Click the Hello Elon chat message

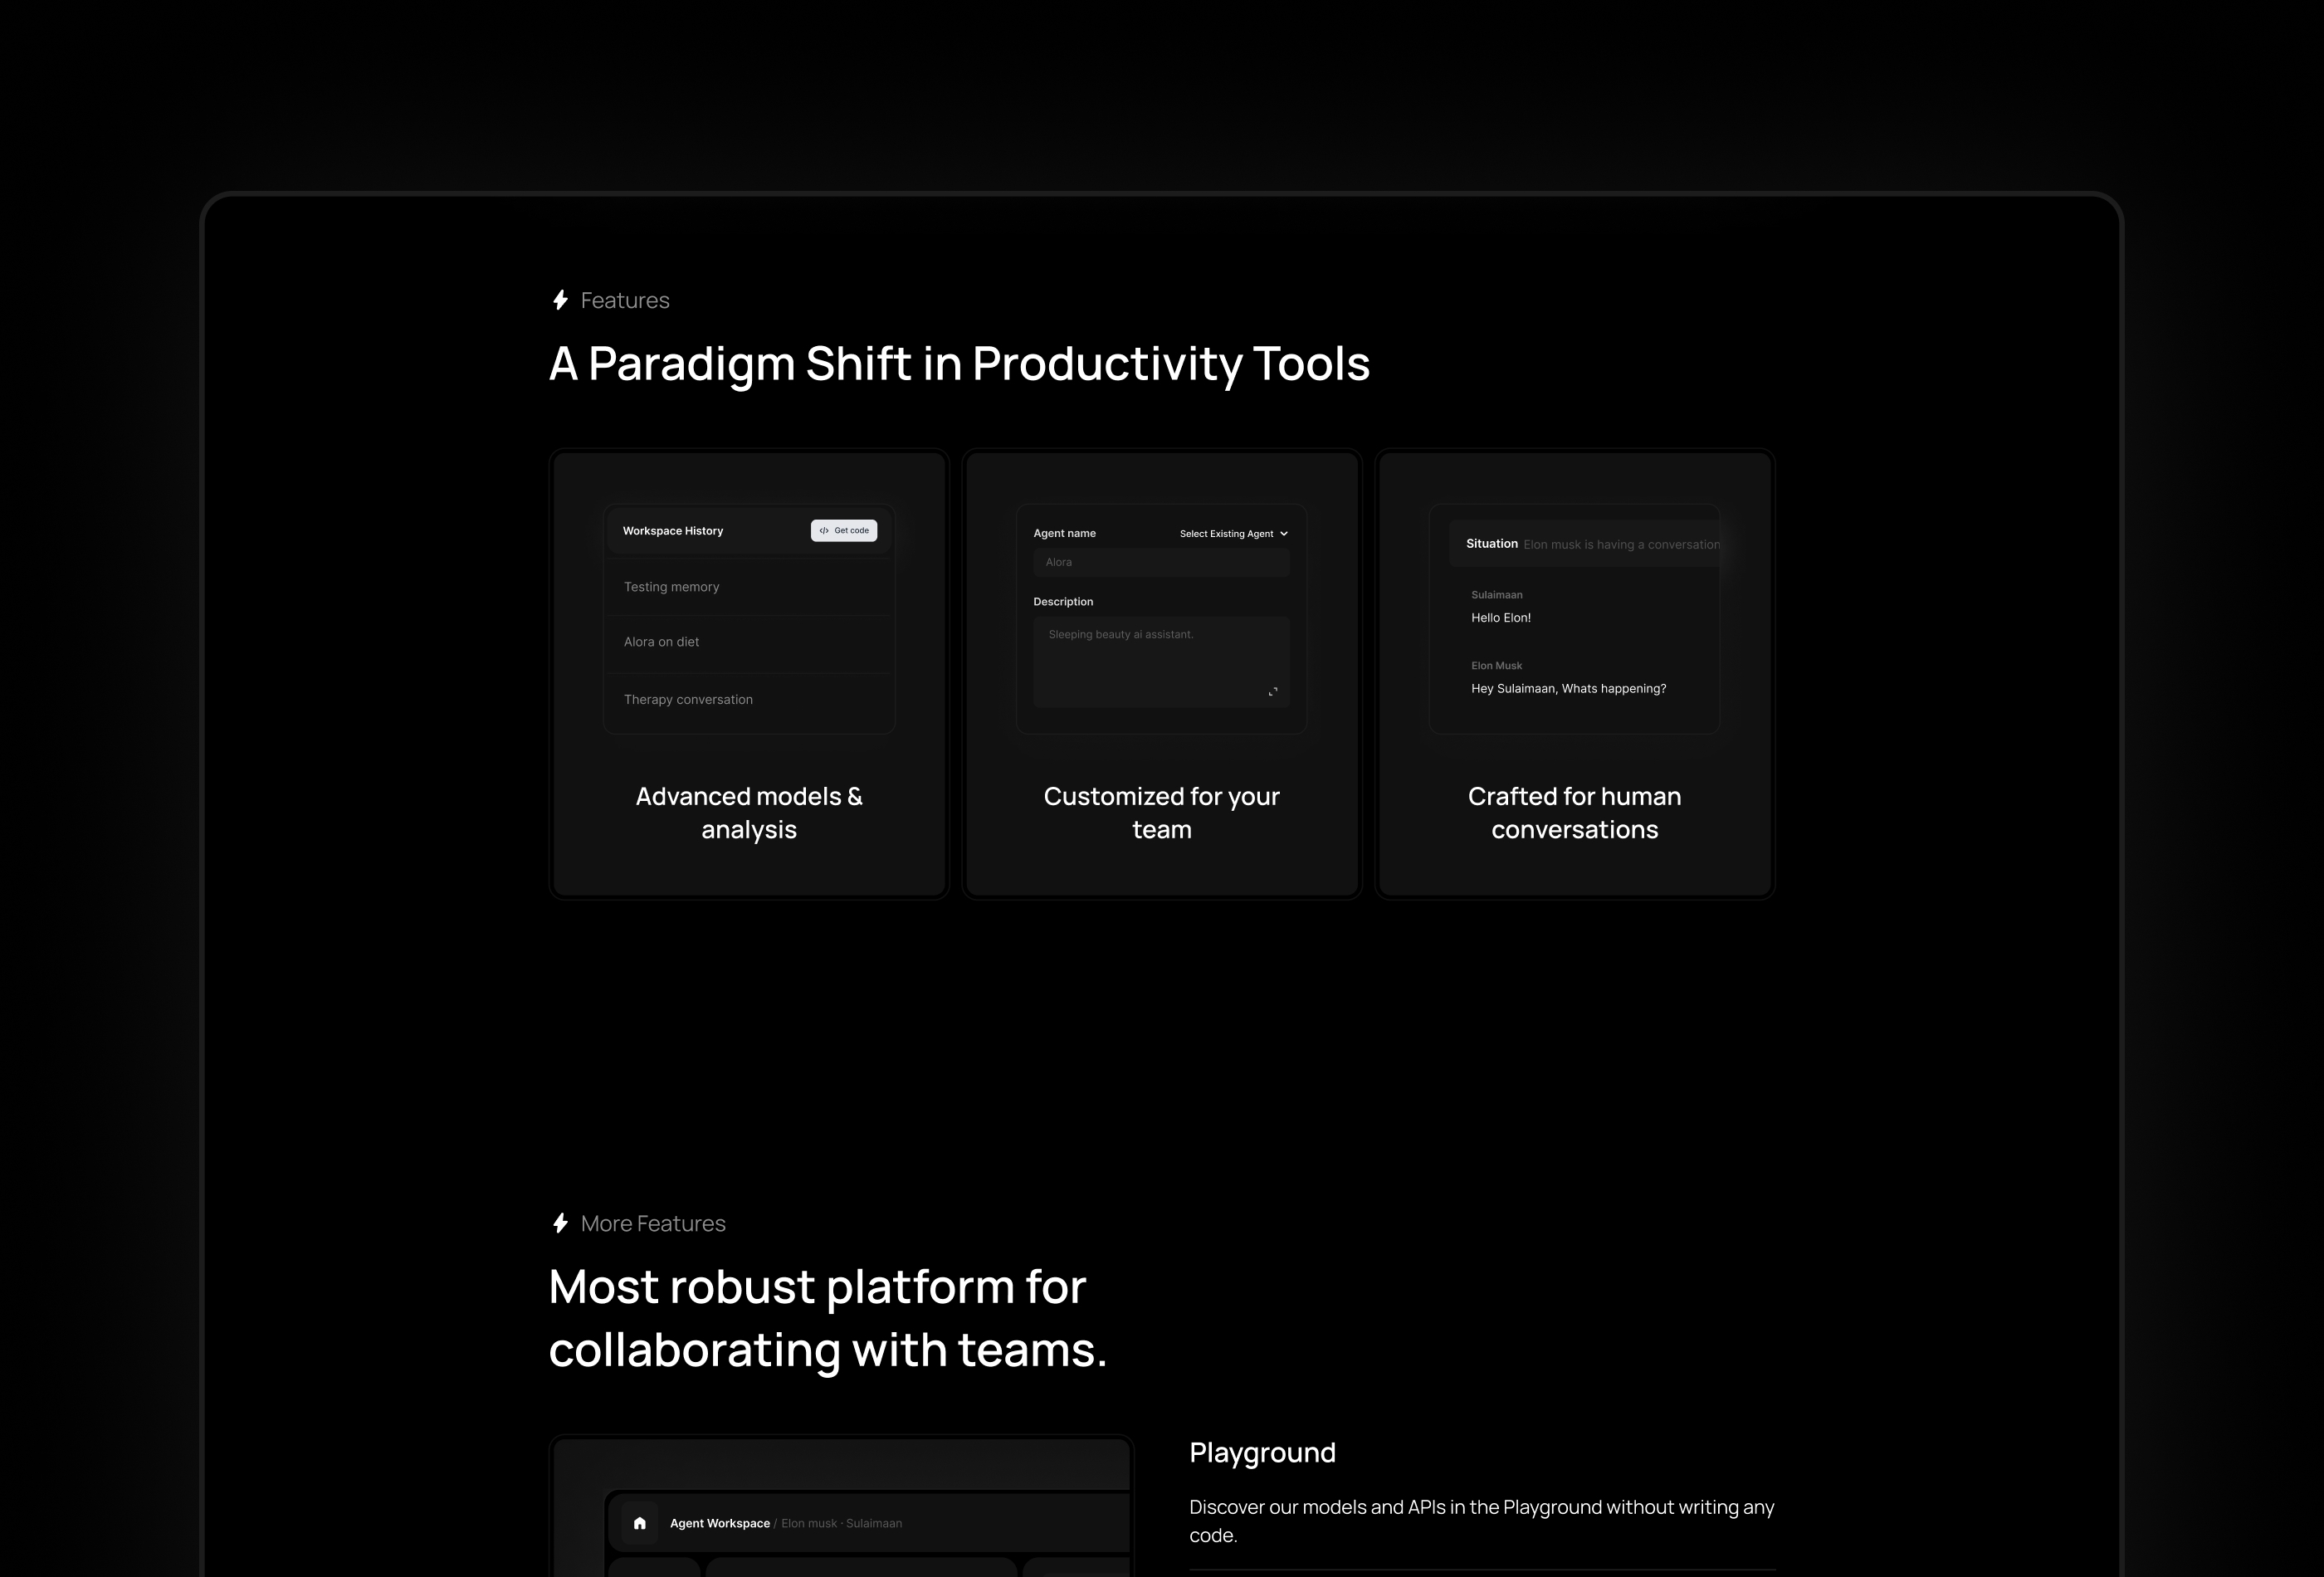pos(1501,617)
